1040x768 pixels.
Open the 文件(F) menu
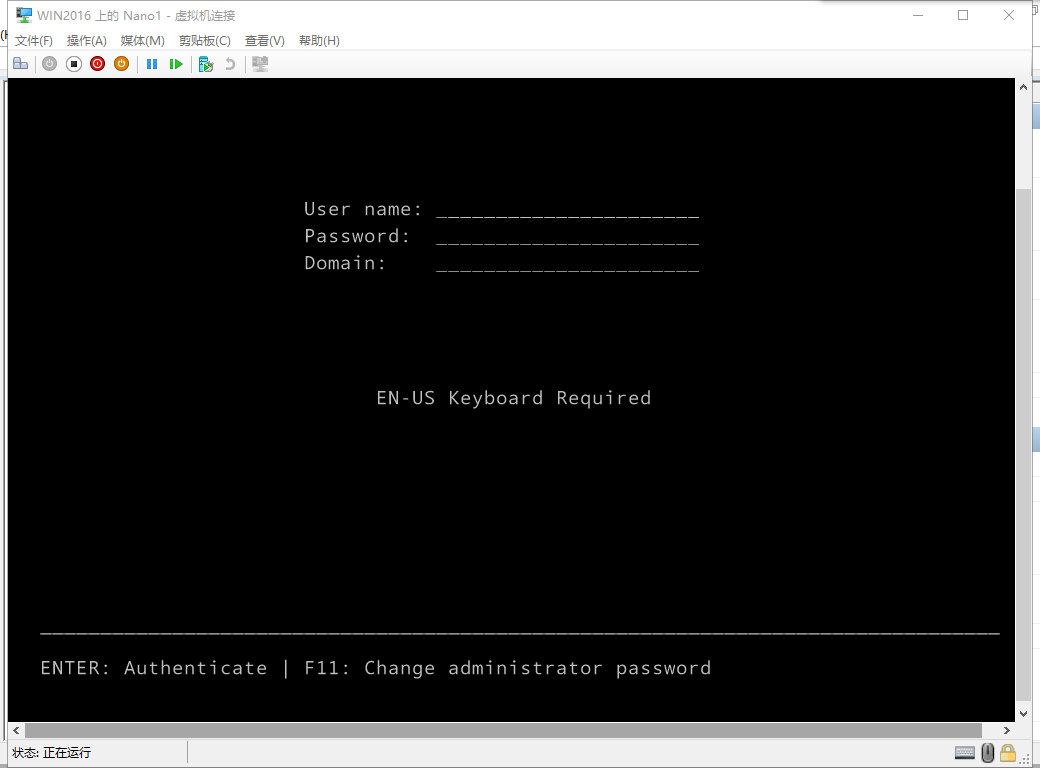[x=34, y=40]
